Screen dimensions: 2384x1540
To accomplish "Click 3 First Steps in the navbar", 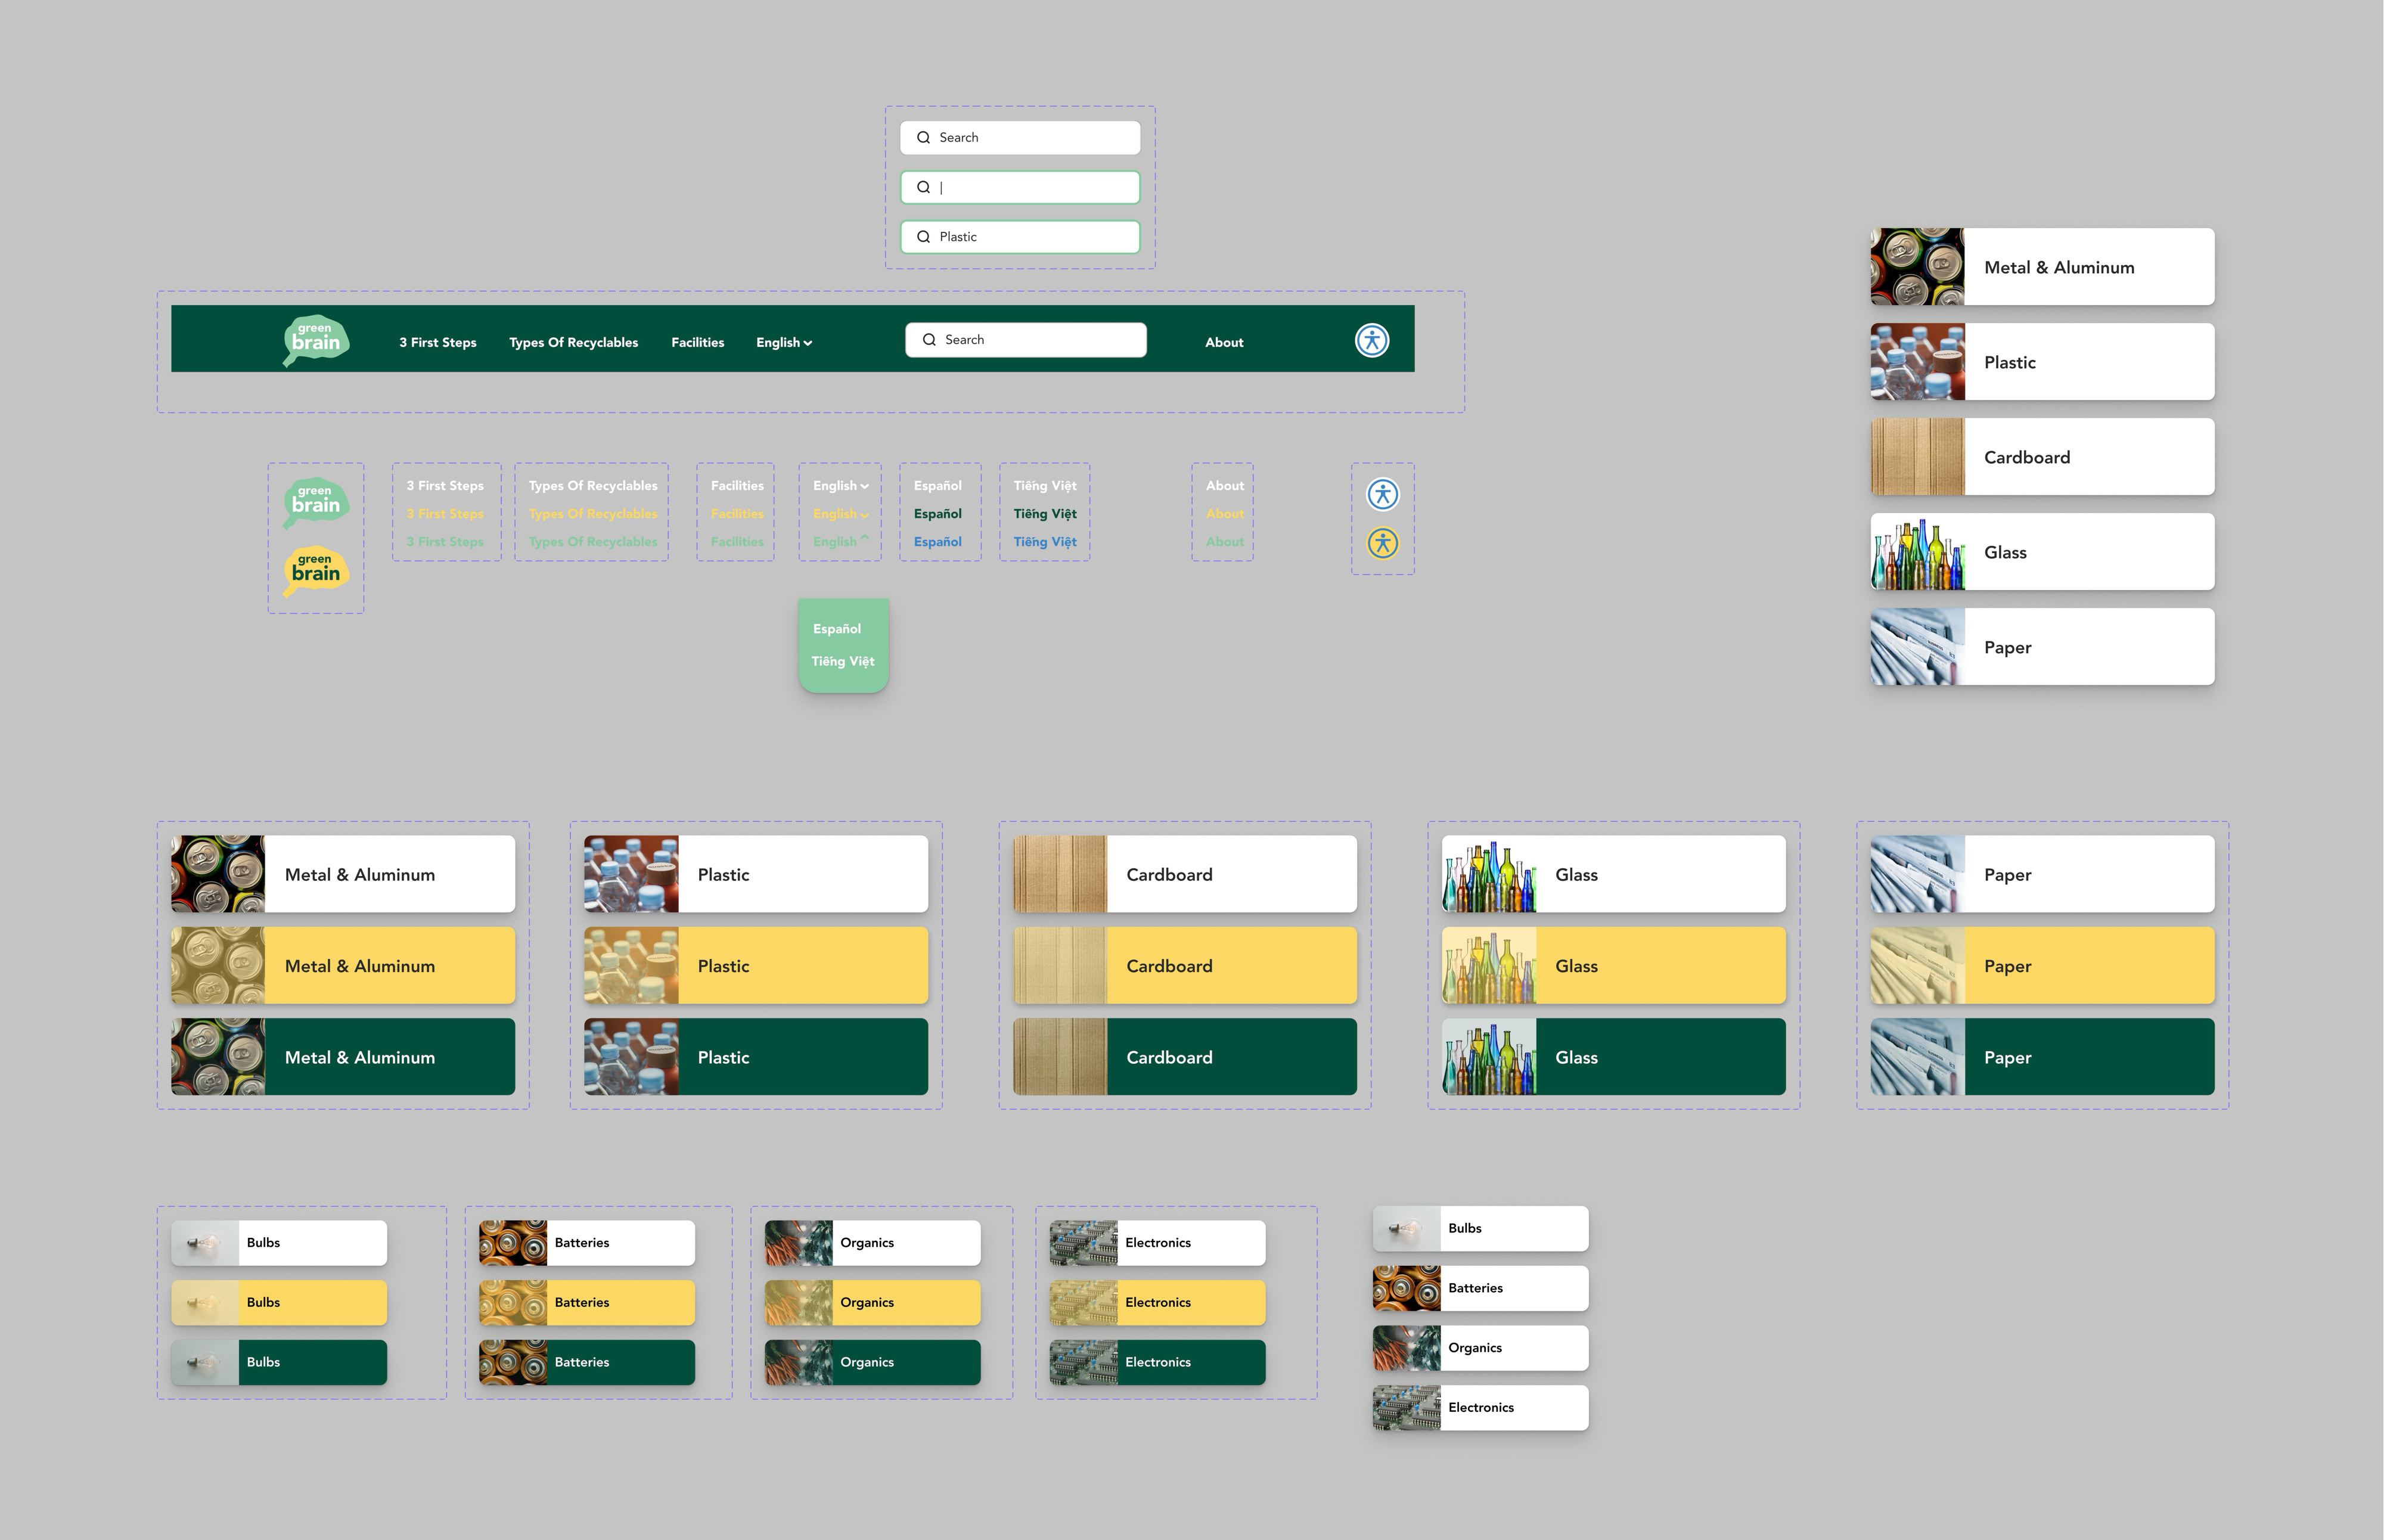I will (437, 342).
